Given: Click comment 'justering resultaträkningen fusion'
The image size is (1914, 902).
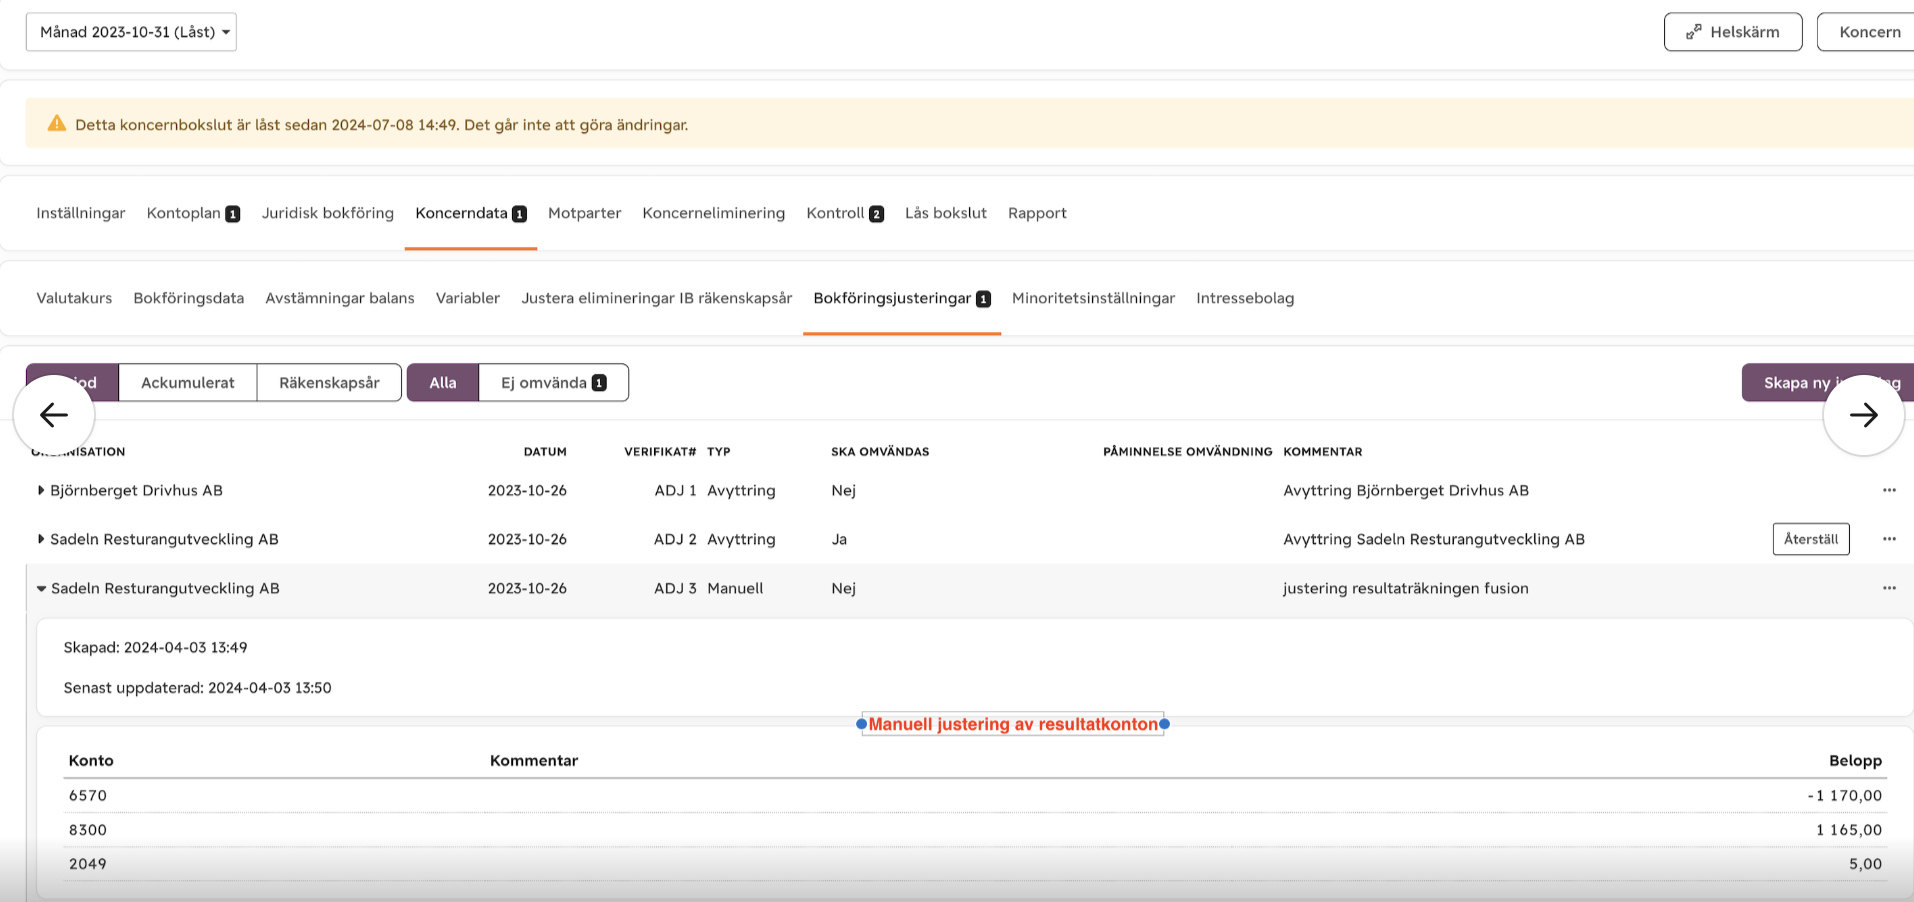Looking at the screenshot, I should (1406, 588).
